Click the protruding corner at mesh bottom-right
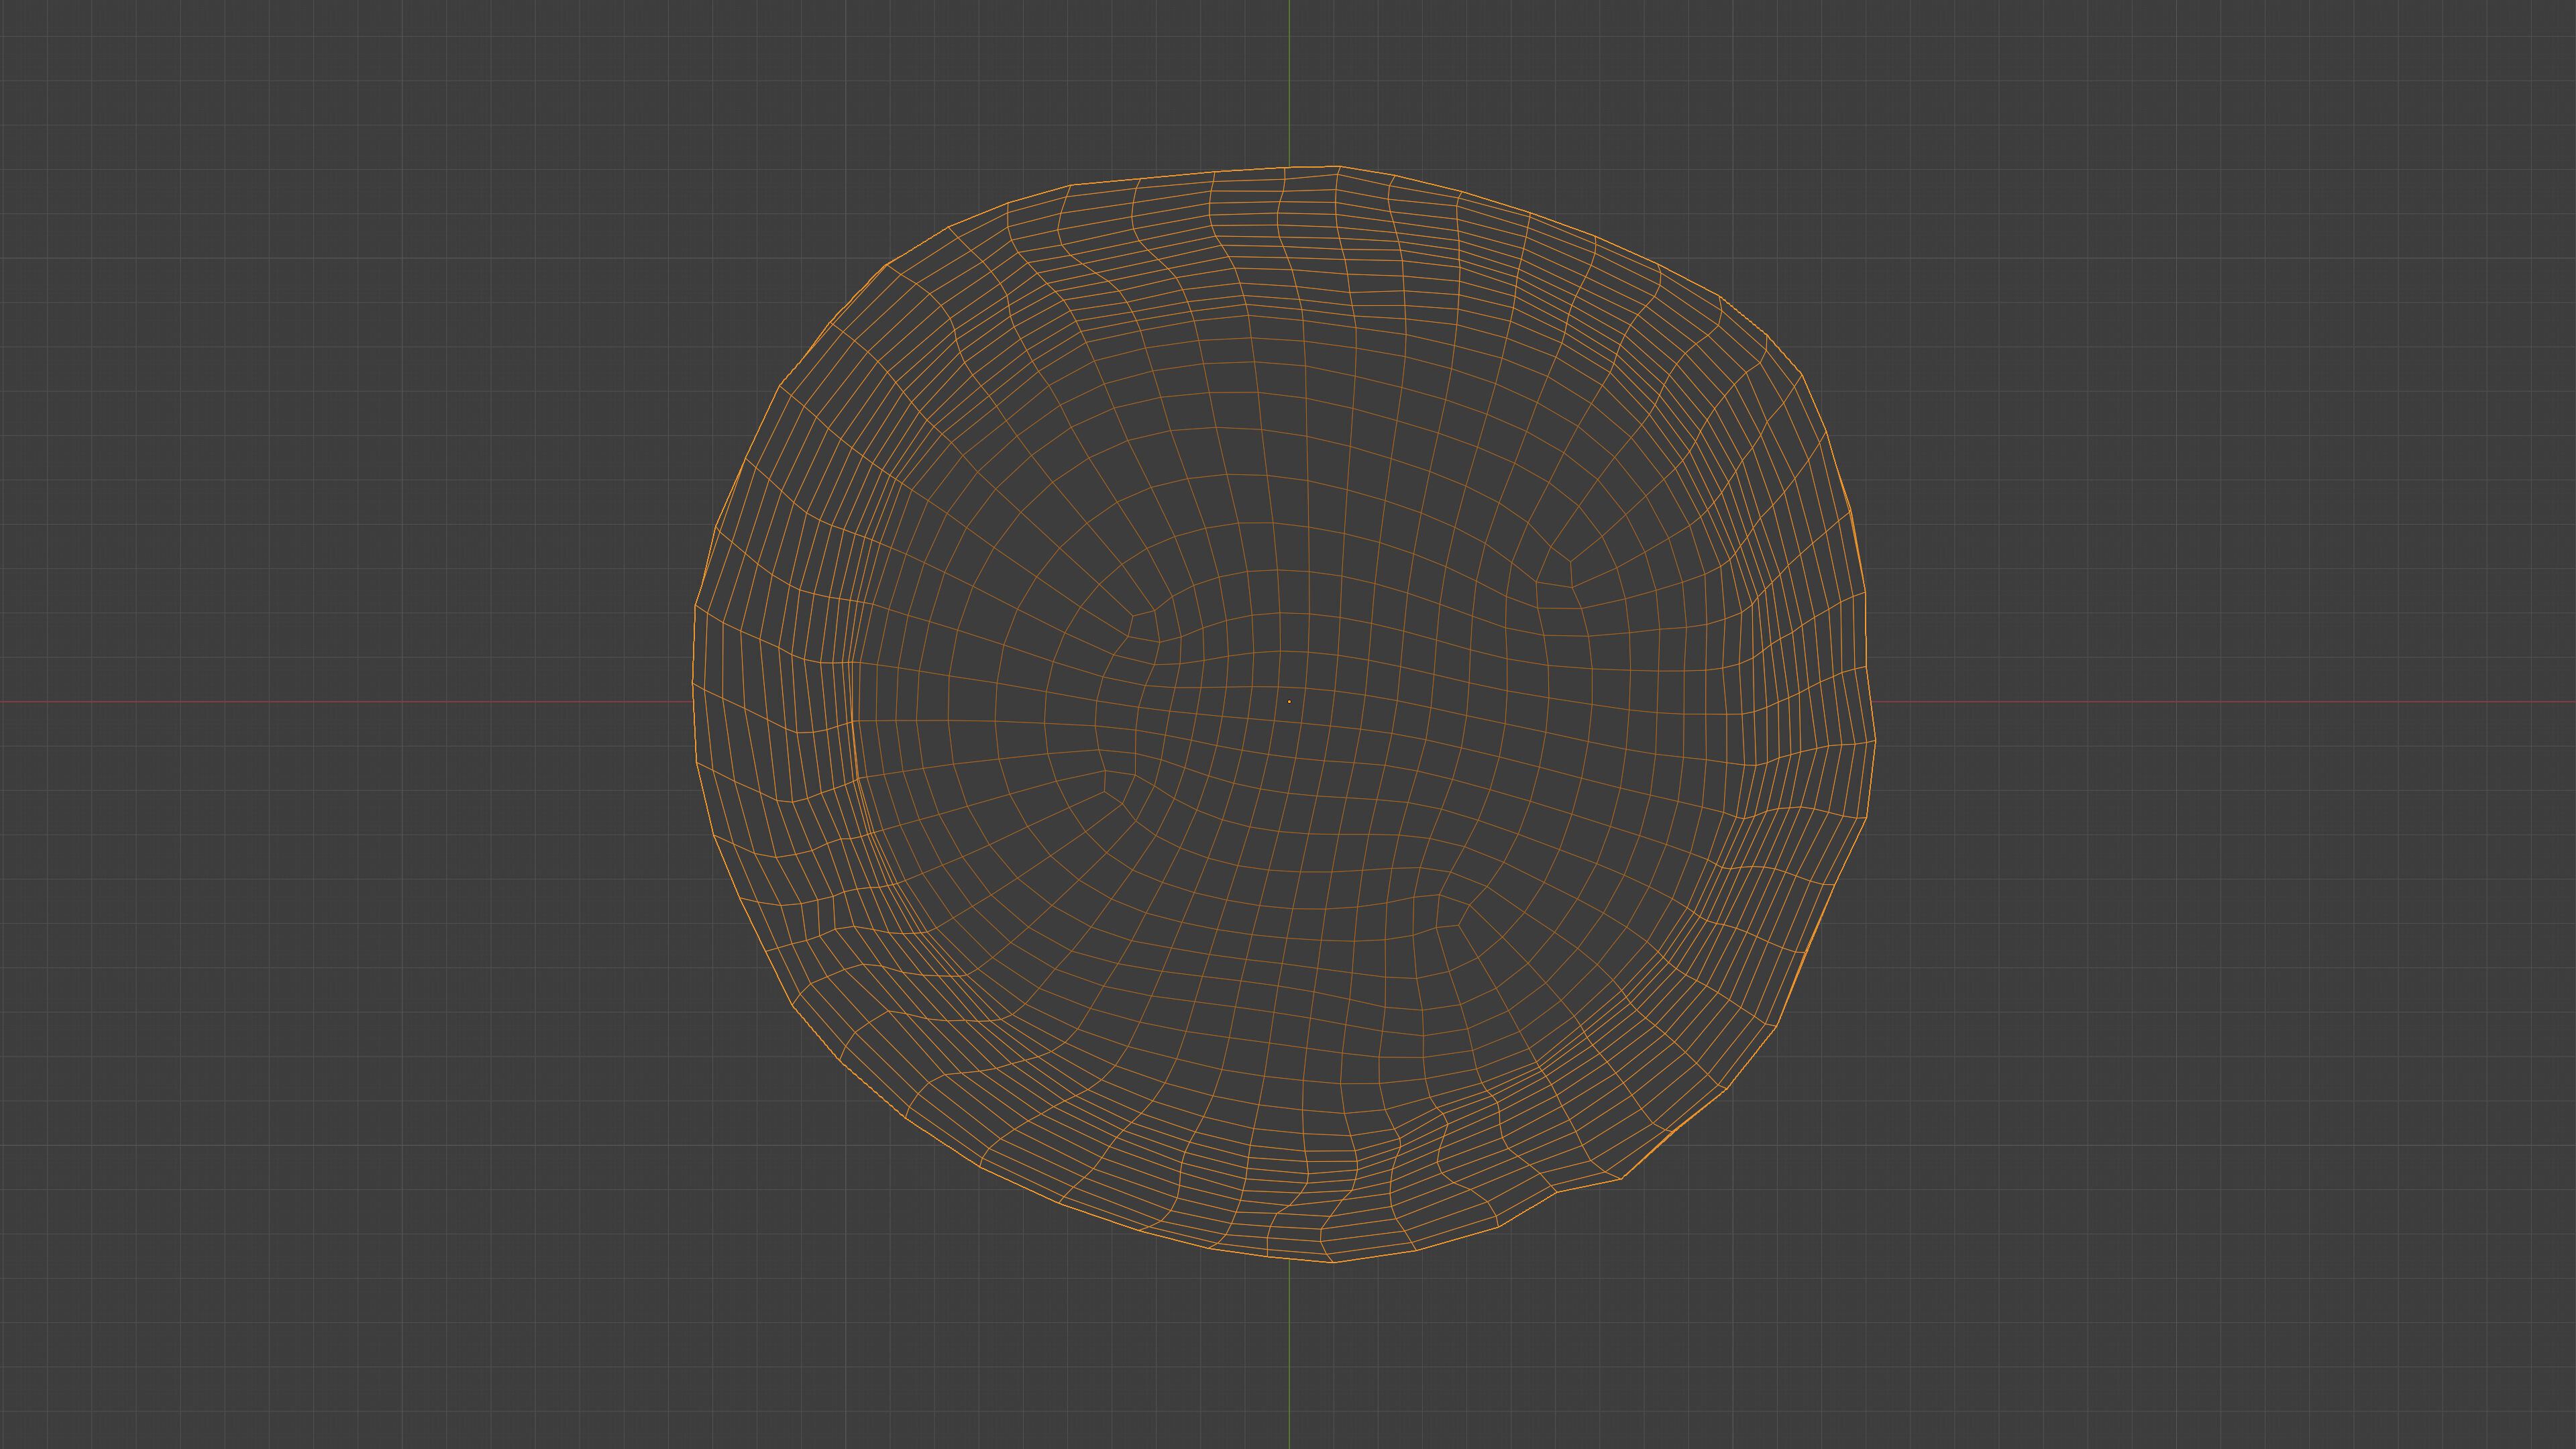This screenshot has height=1449, width=2576. tap(1620, 1178)
